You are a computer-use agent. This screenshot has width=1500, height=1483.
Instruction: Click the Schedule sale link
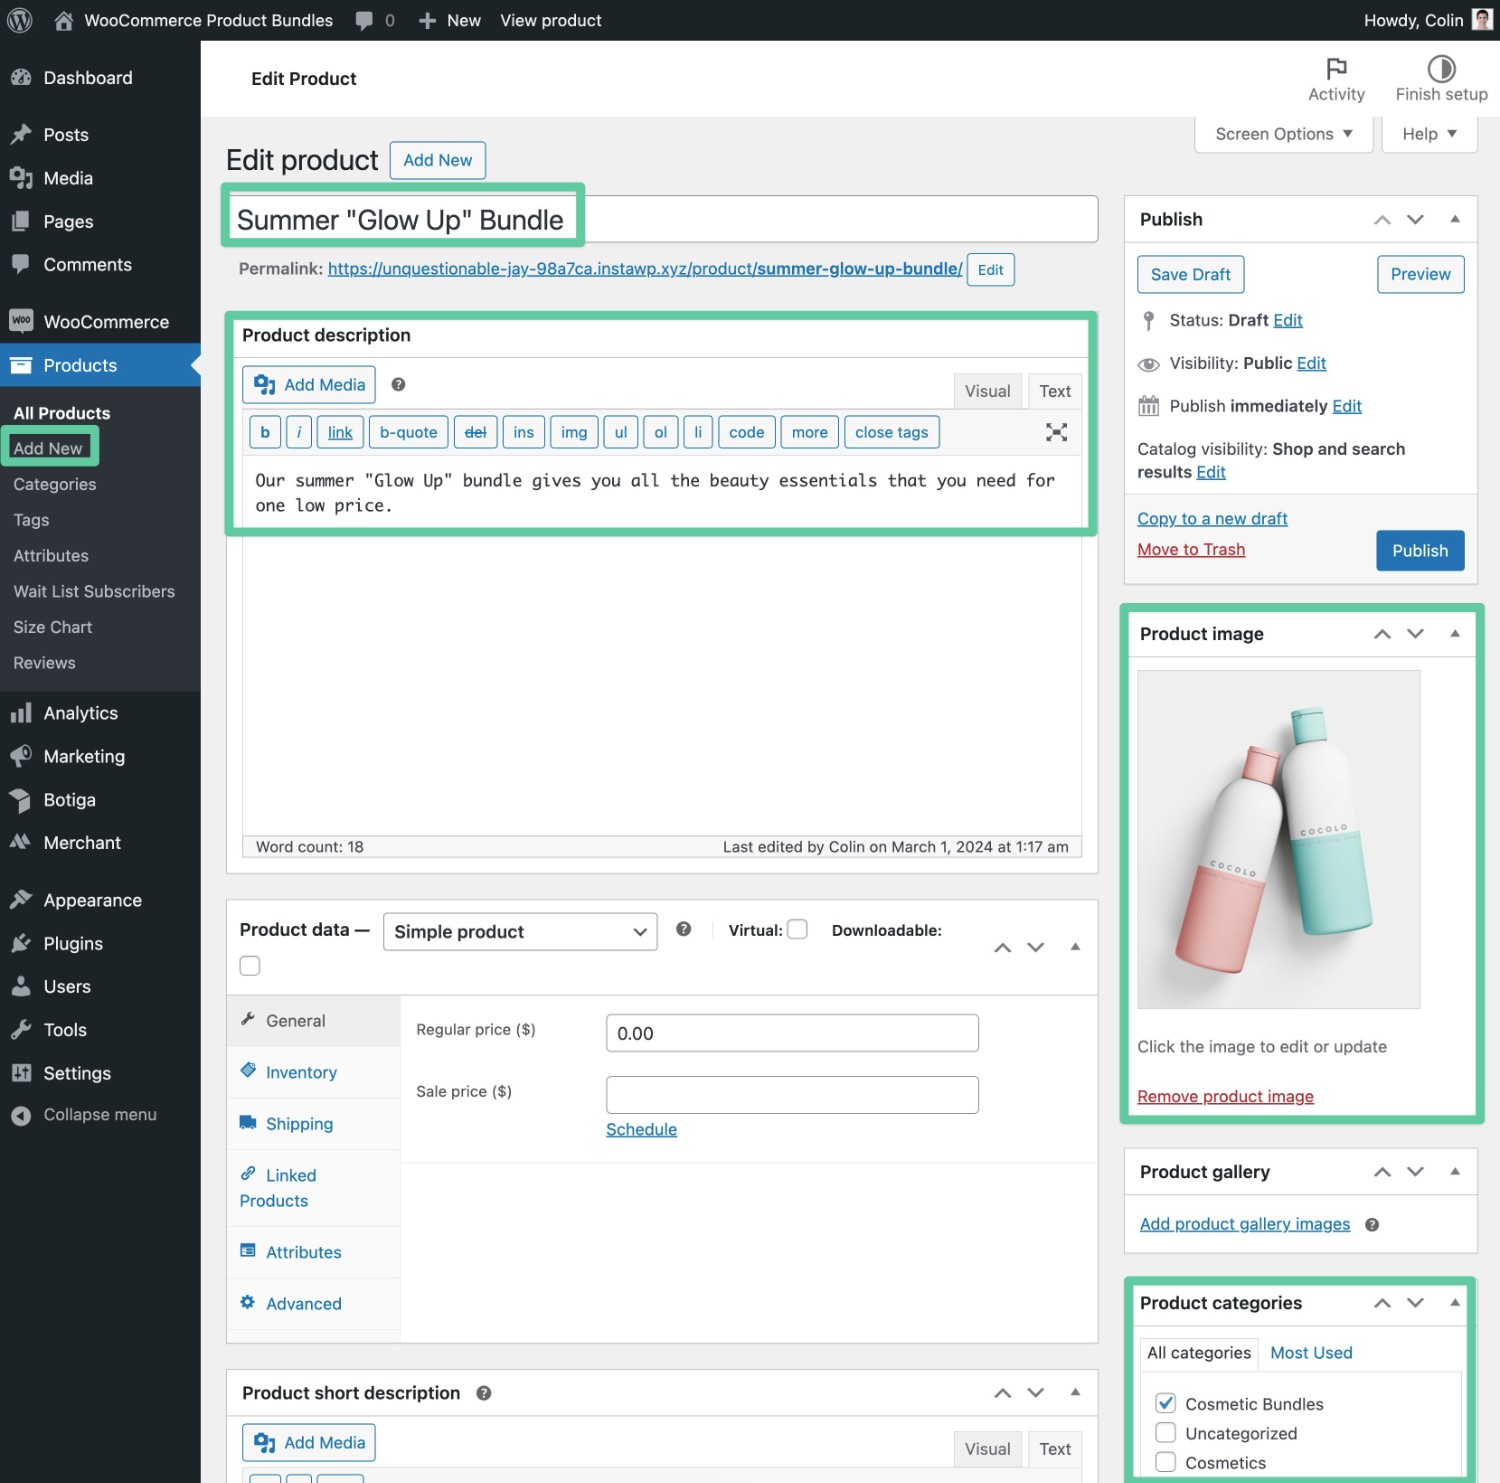641,1130
